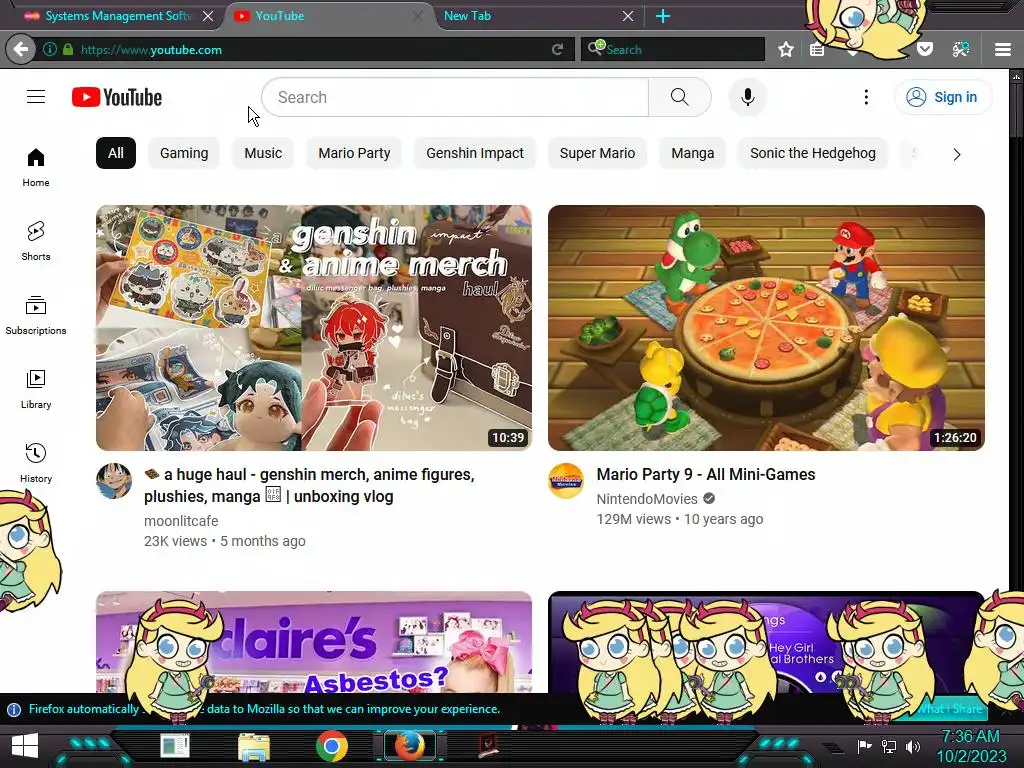
Task: Click the network tray icon
Action: point(889,746)
